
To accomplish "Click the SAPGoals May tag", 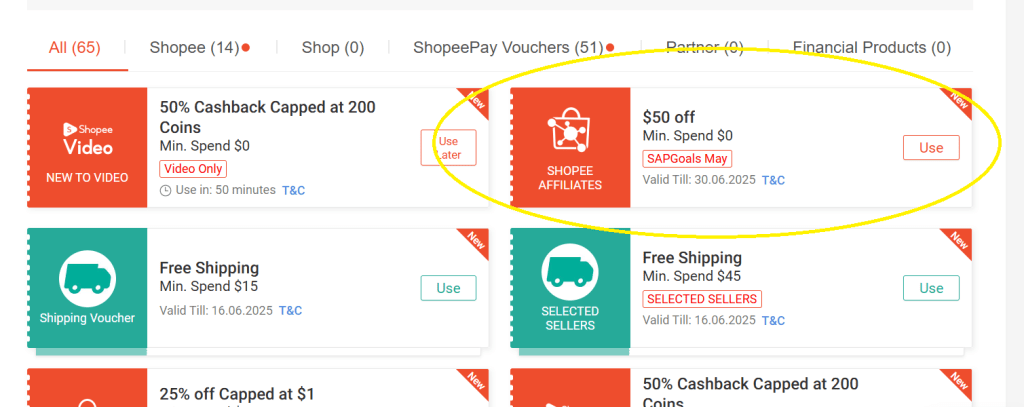I will click(687, 159).
